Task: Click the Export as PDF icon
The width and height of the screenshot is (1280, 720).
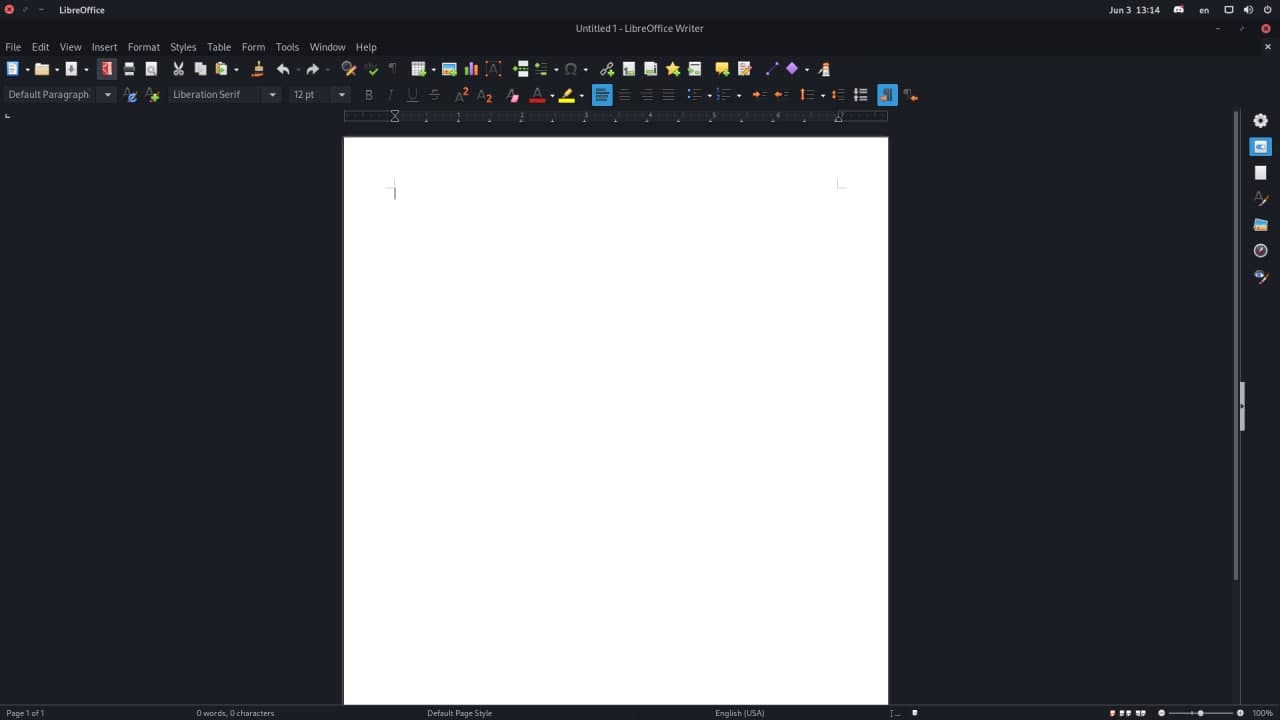Action: tap(106, 69)
